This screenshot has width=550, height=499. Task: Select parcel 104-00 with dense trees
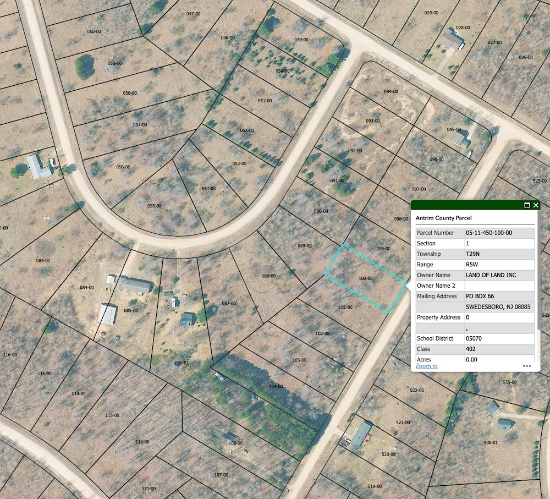coord(276,386)
